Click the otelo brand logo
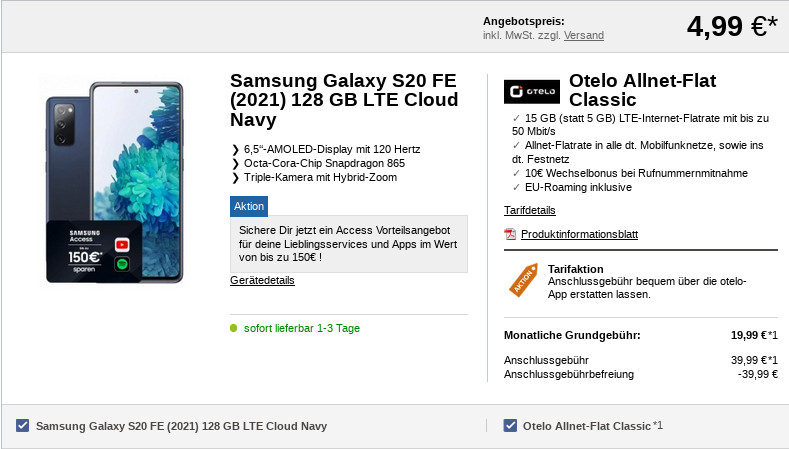The width and height of the screenshot is (789, 449). tap(531, 92)
